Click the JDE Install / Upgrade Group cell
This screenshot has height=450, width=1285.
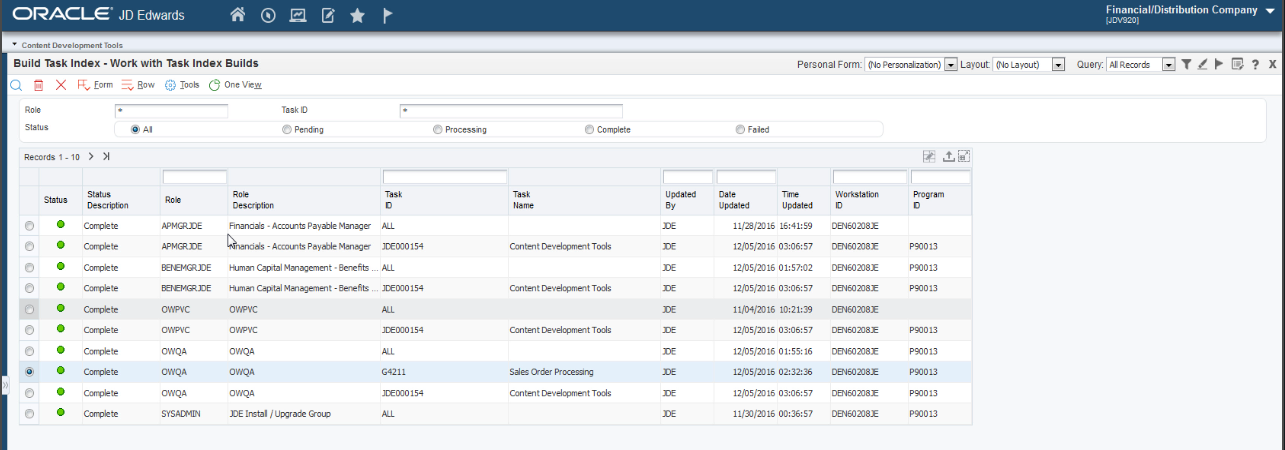[304, 413]
